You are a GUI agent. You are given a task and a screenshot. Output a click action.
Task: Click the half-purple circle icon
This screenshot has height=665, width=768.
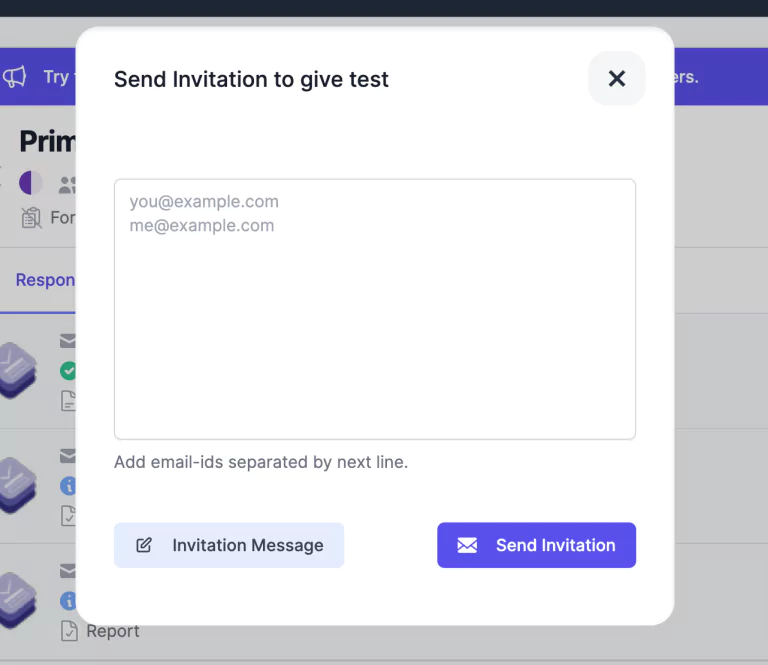pyautogui.click(x=30, y=183)
